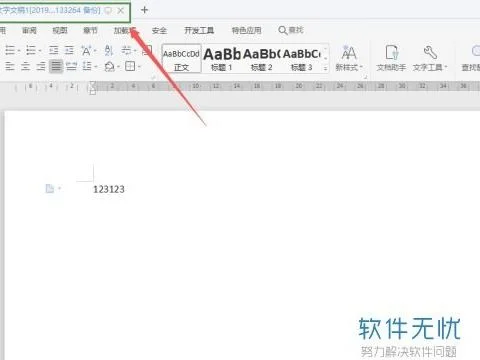Expand the show/hide marks dropdown arrow
Viewport: 480px width, 360px height.
[135, 51]
